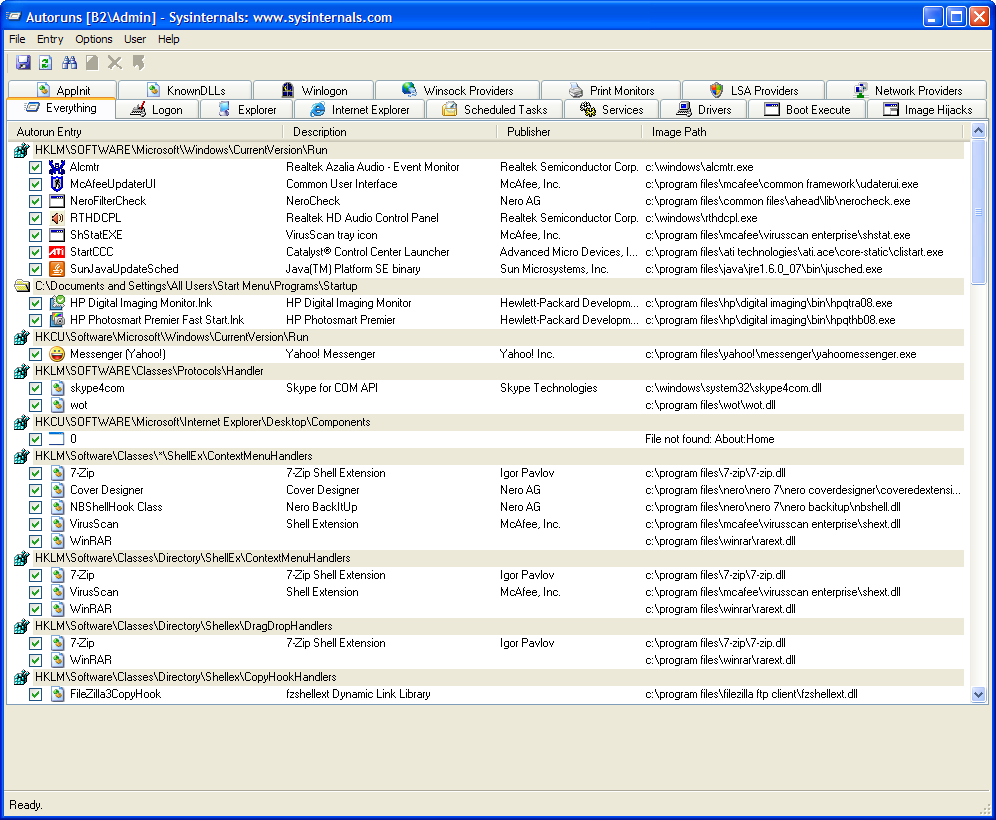Select the HKLM CopyHookHandlers key row
This screenshot has height=820, width=996.
coord(488,677)
